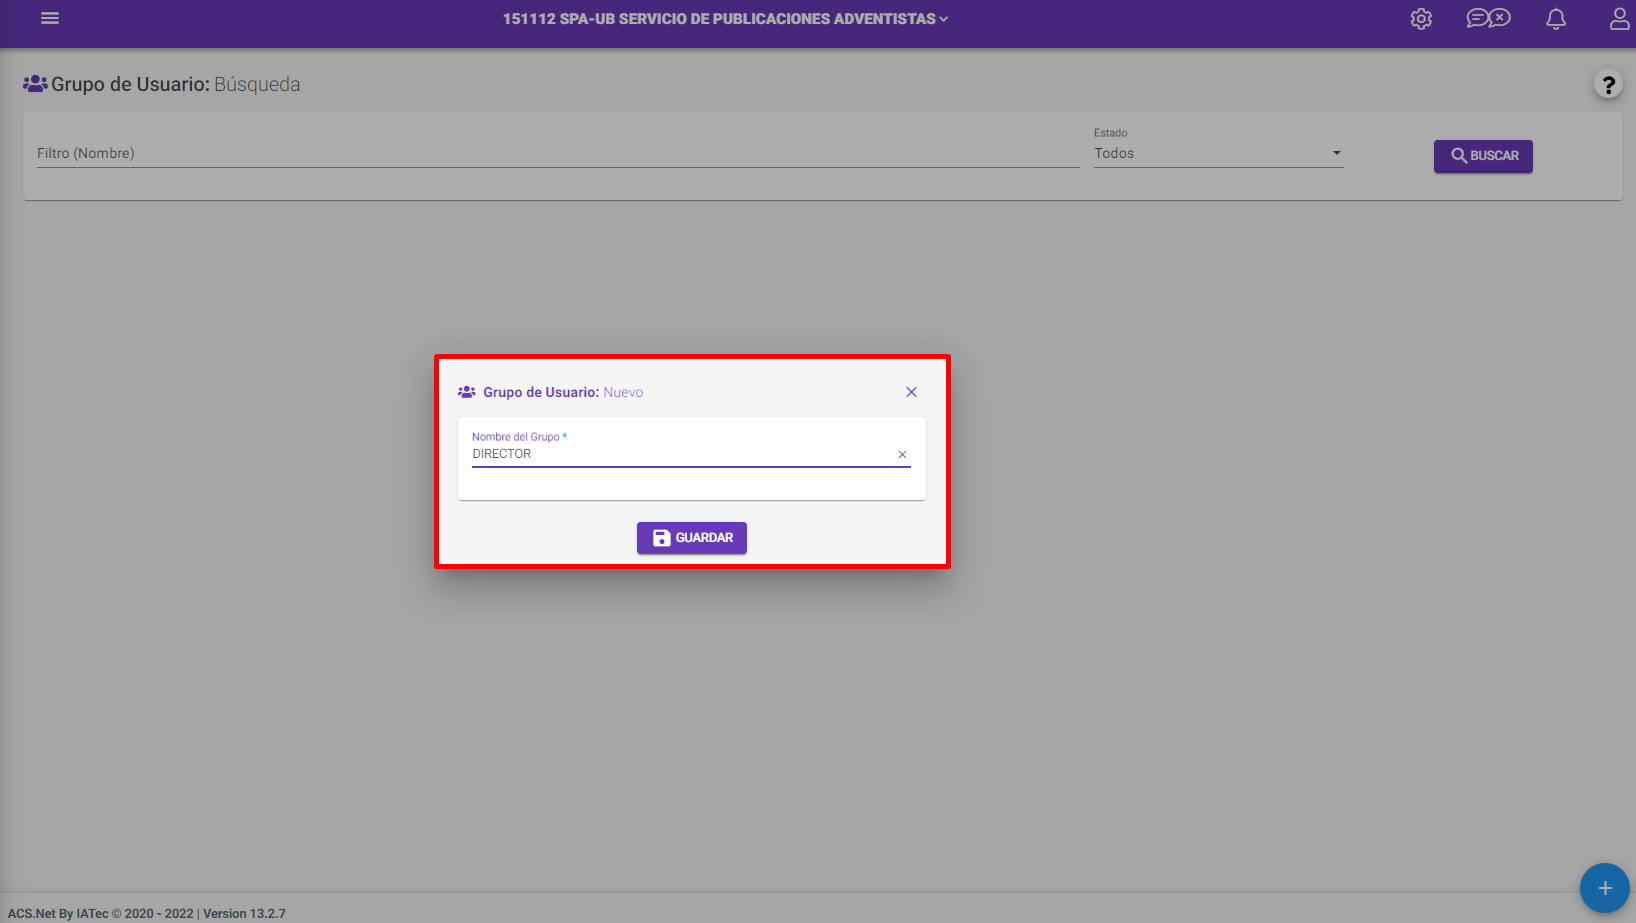Expand the SPA-UB entity selector in header
This screenshot has width=1636, height=923.
tap(725, 19)
